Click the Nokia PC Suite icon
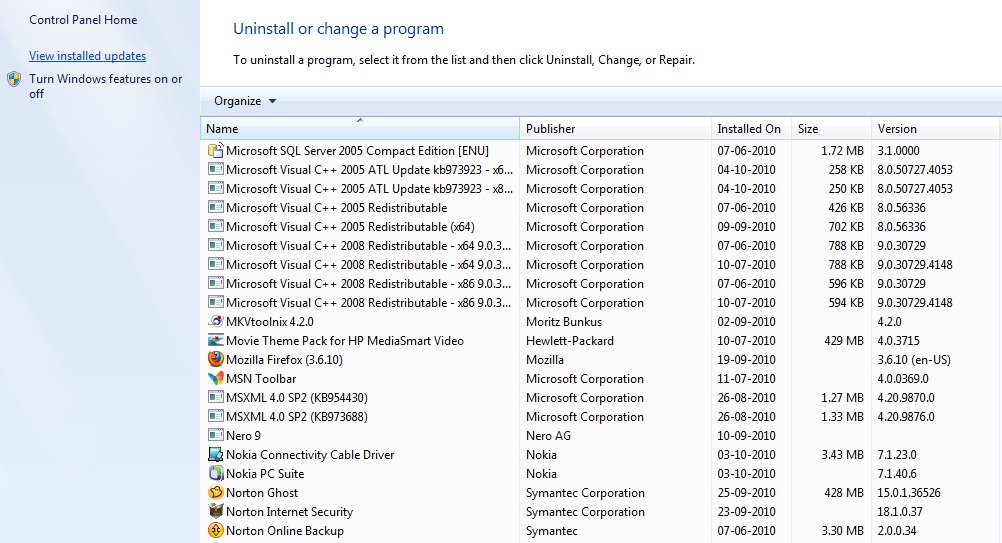Image resolution: width=1002 pixels, height=543 pixels. coord(215,474)
